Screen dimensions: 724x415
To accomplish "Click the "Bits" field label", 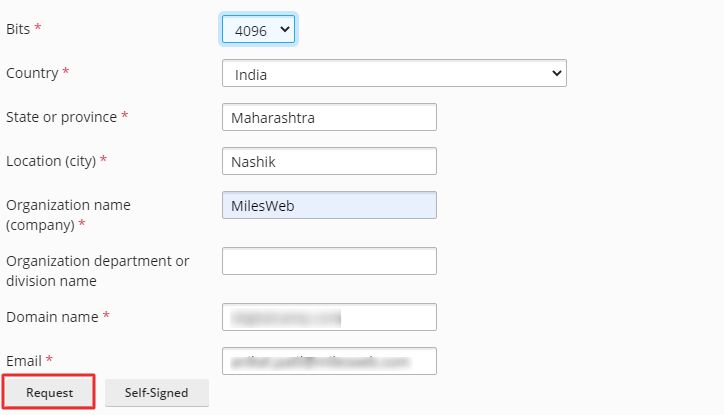I will (18, 29).
